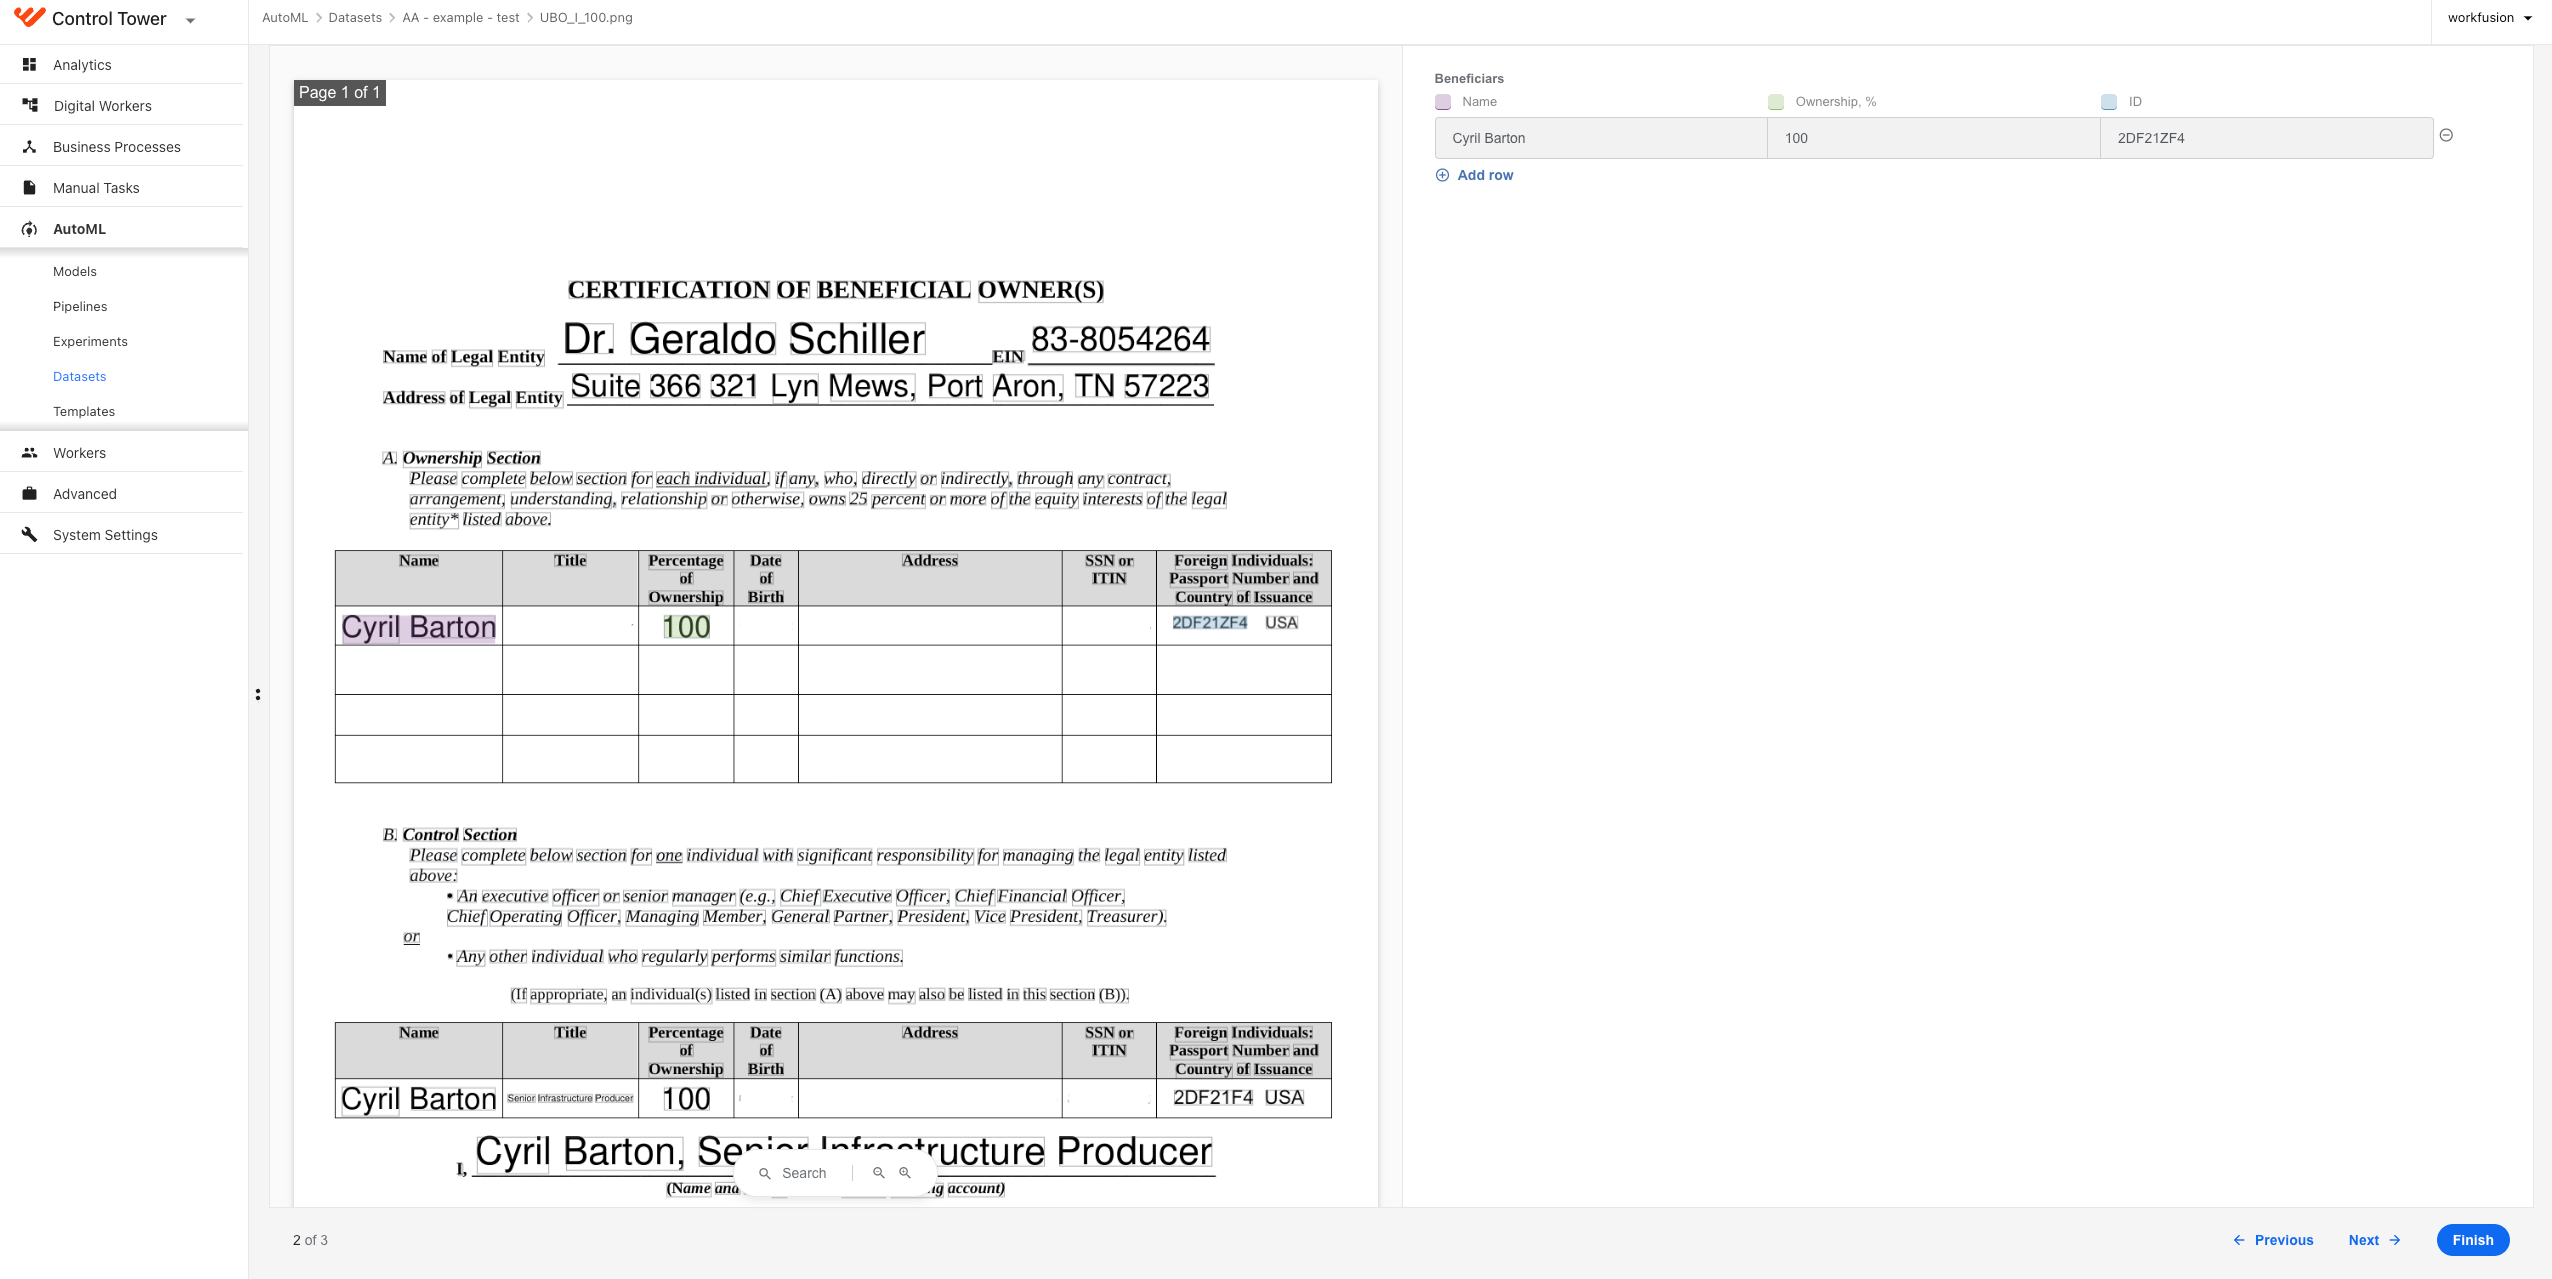The height and width of the screenshot is (1279, 2552).
Task: Click the Ownership value 100 input field
Action: [x=1934, y=138]
